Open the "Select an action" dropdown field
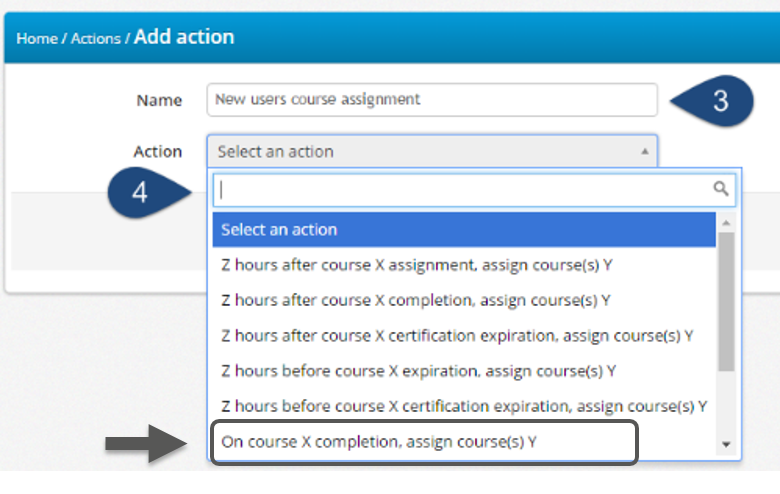 click(431, 152)
